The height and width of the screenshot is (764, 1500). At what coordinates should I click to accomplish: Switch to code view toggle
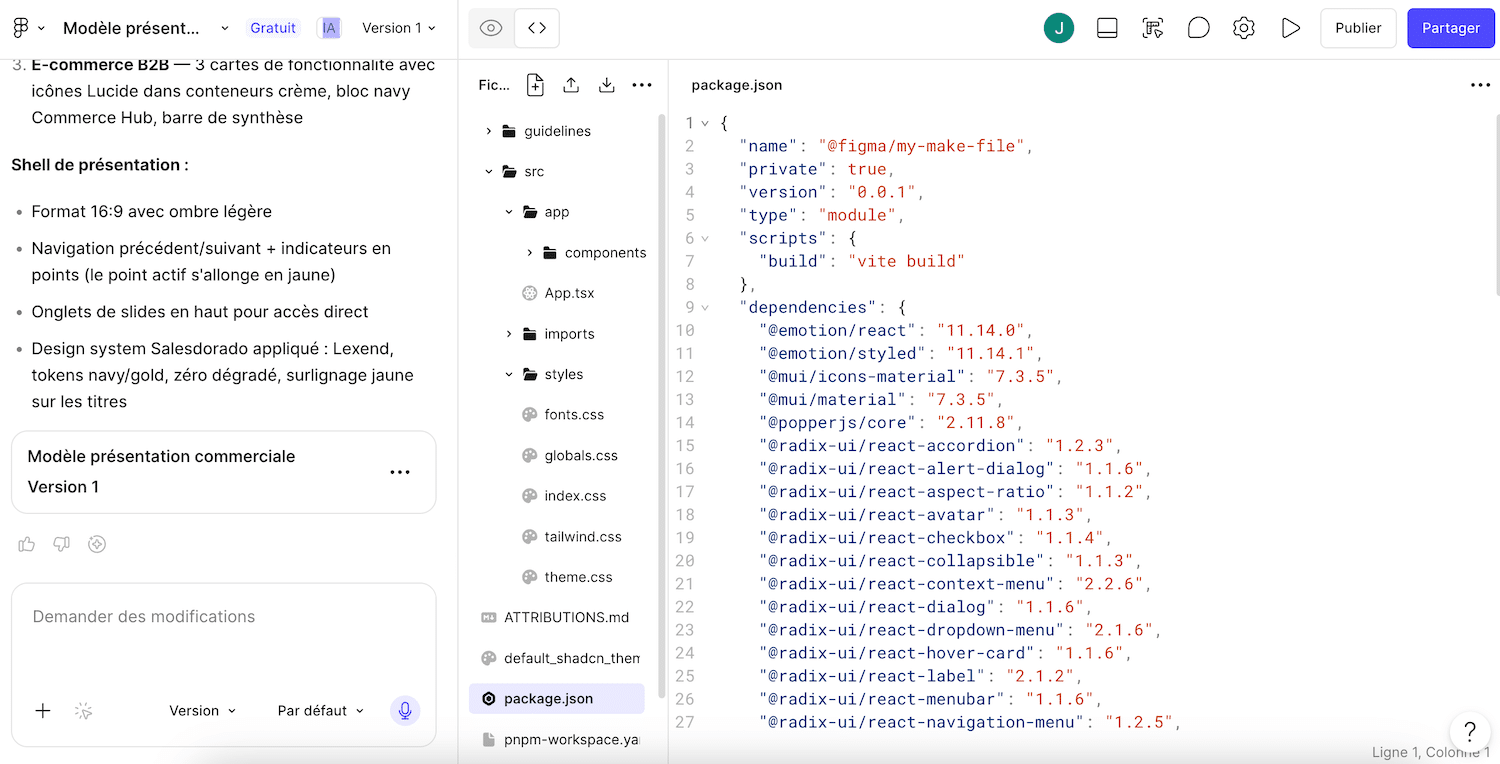pos(537,28)
